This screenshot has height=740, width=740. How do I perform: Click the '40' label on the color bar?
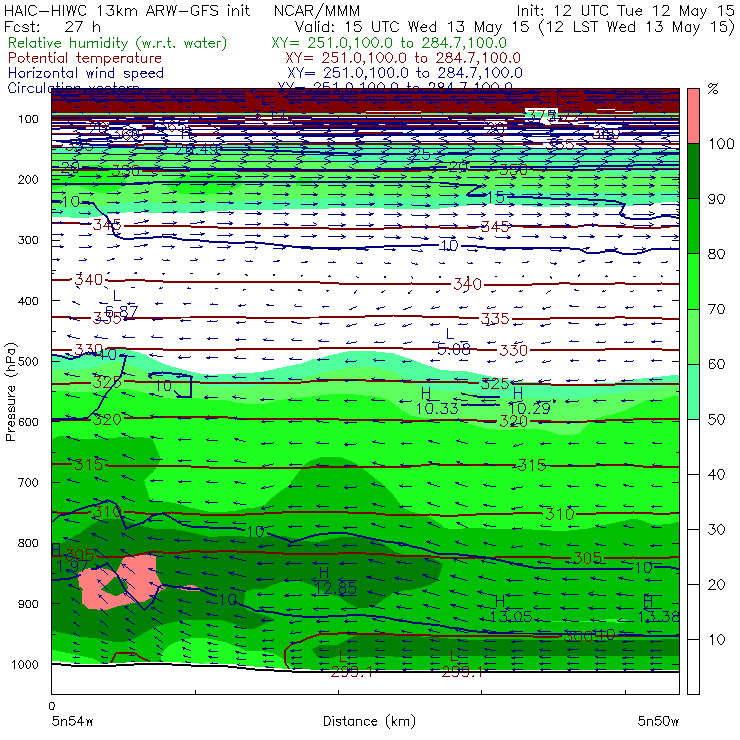click(716, 474)
